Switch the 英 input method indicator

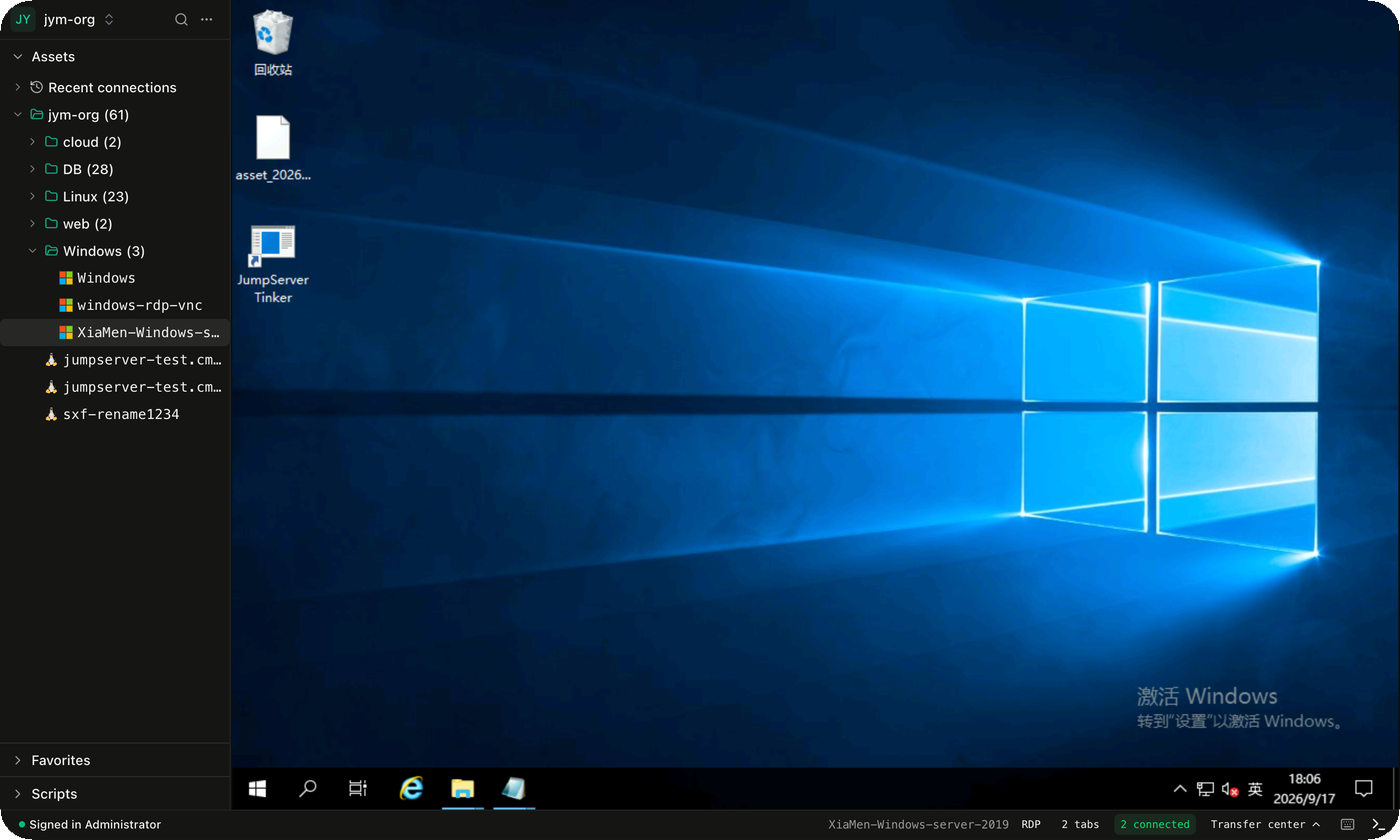point(1255,789)
